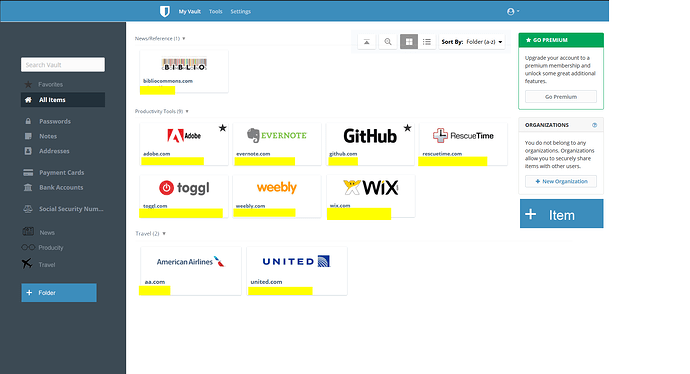Open the GitHub vault item card
The width and height of the screenshot is (690, 374).
point(370,144)
